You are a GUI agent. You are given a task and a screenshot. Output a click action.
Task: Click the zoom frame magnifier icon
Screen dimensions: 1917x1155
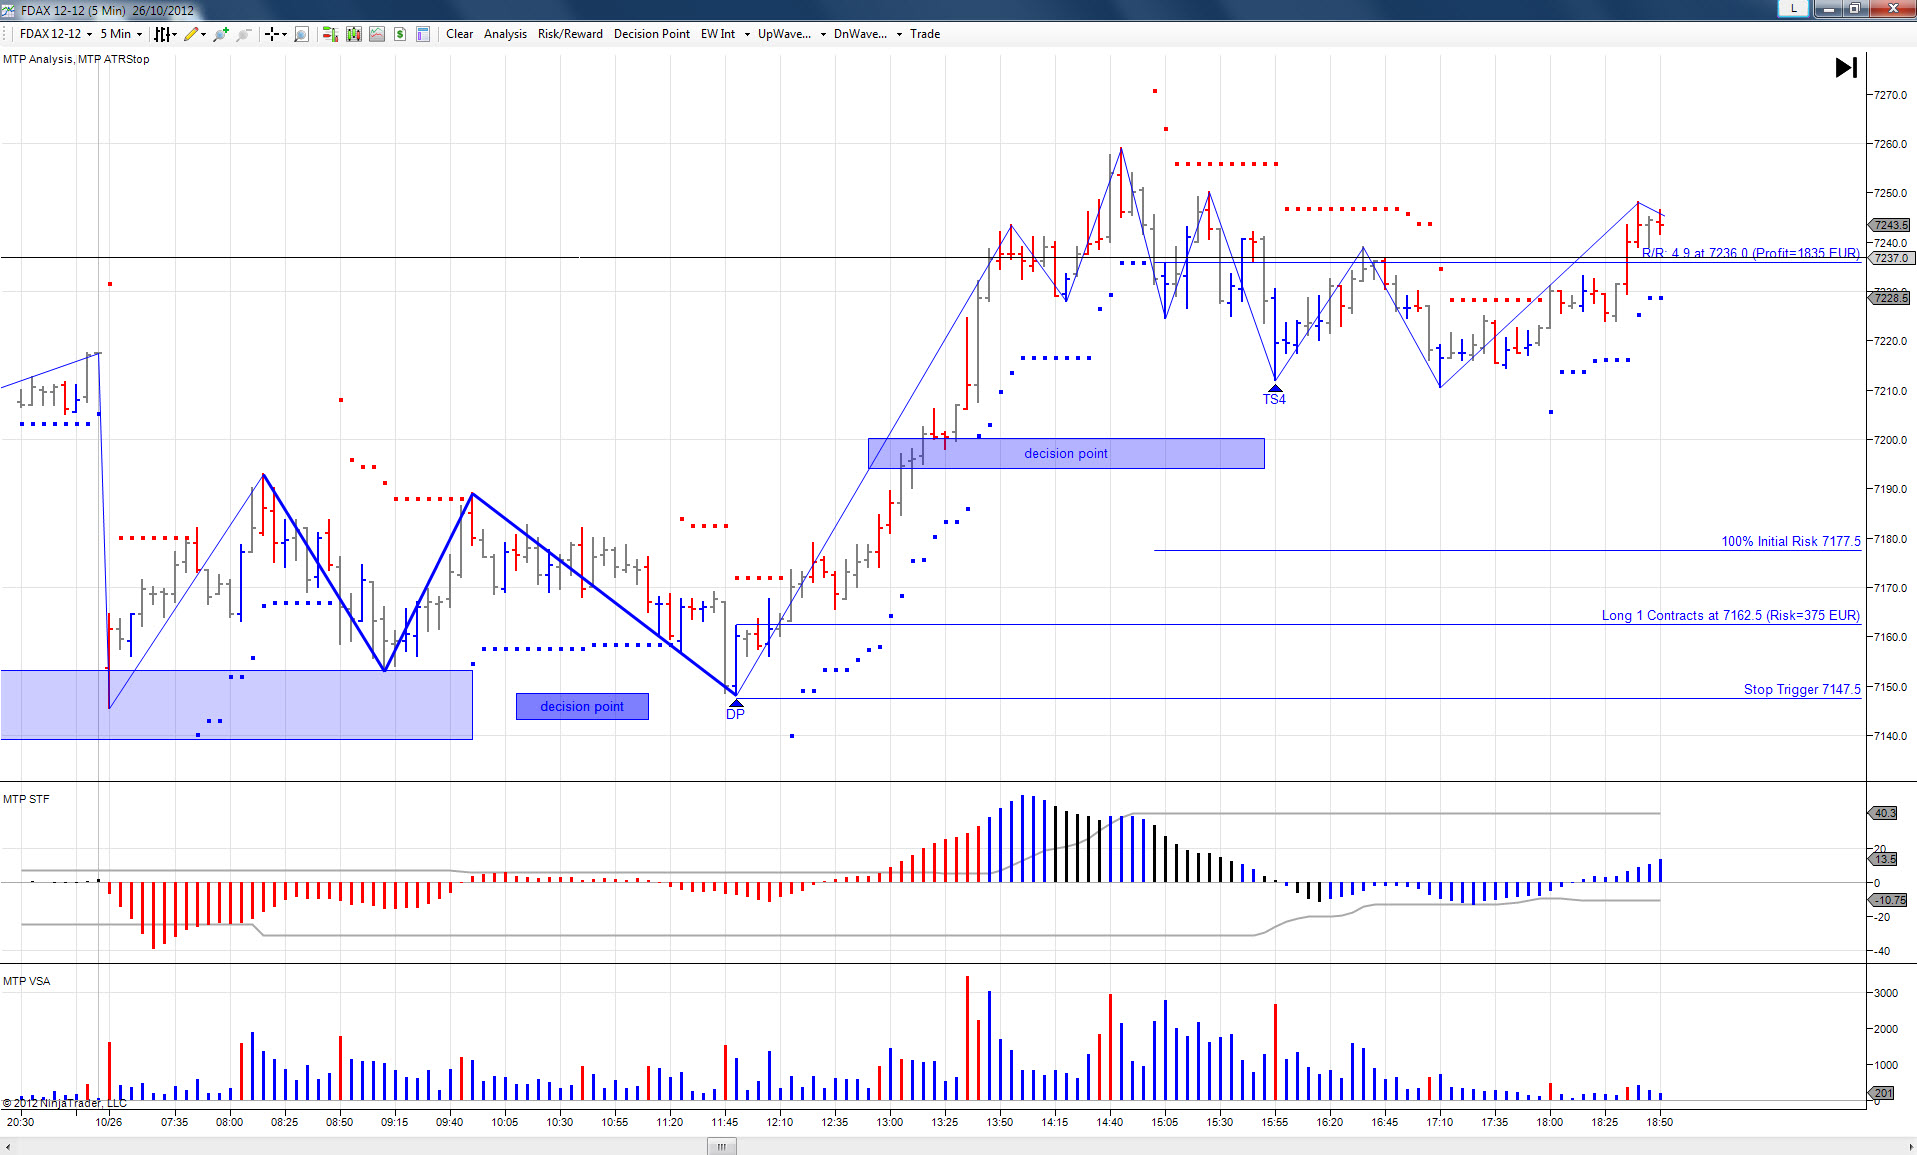click(301, 34)
